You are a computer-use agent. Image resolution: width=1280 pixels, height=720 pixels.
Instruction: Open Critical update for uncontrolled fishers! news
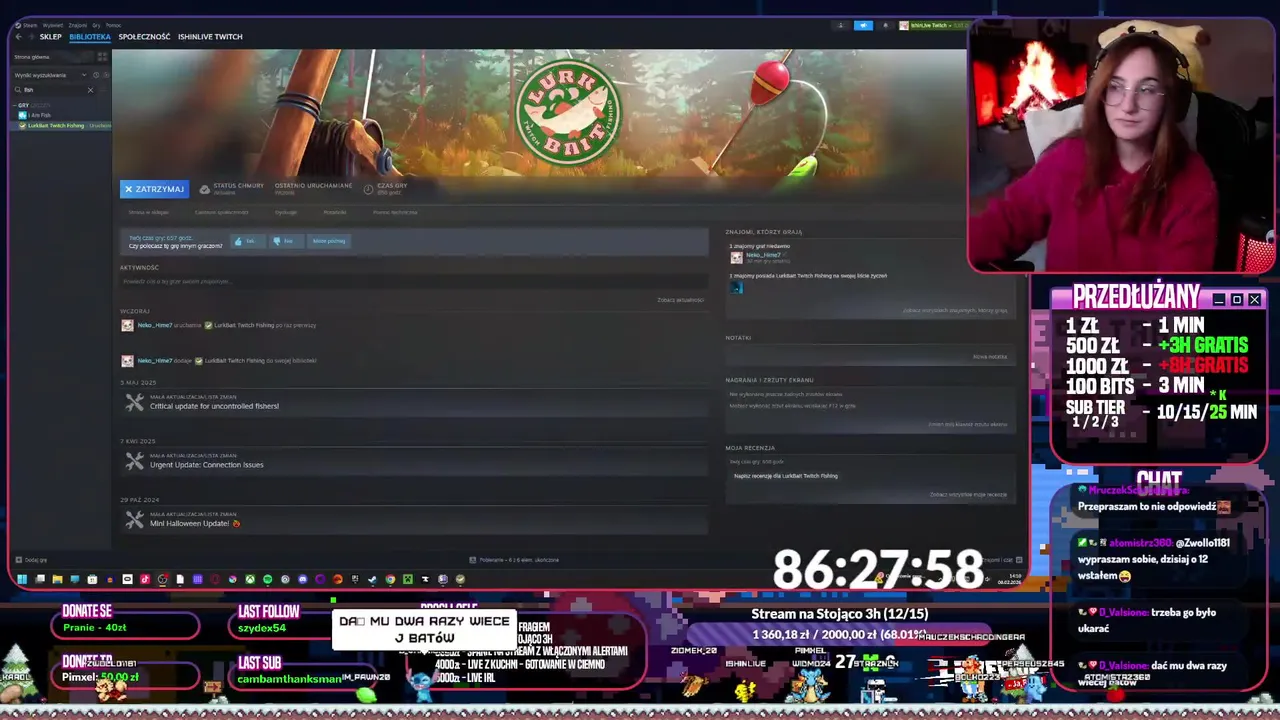214,406
